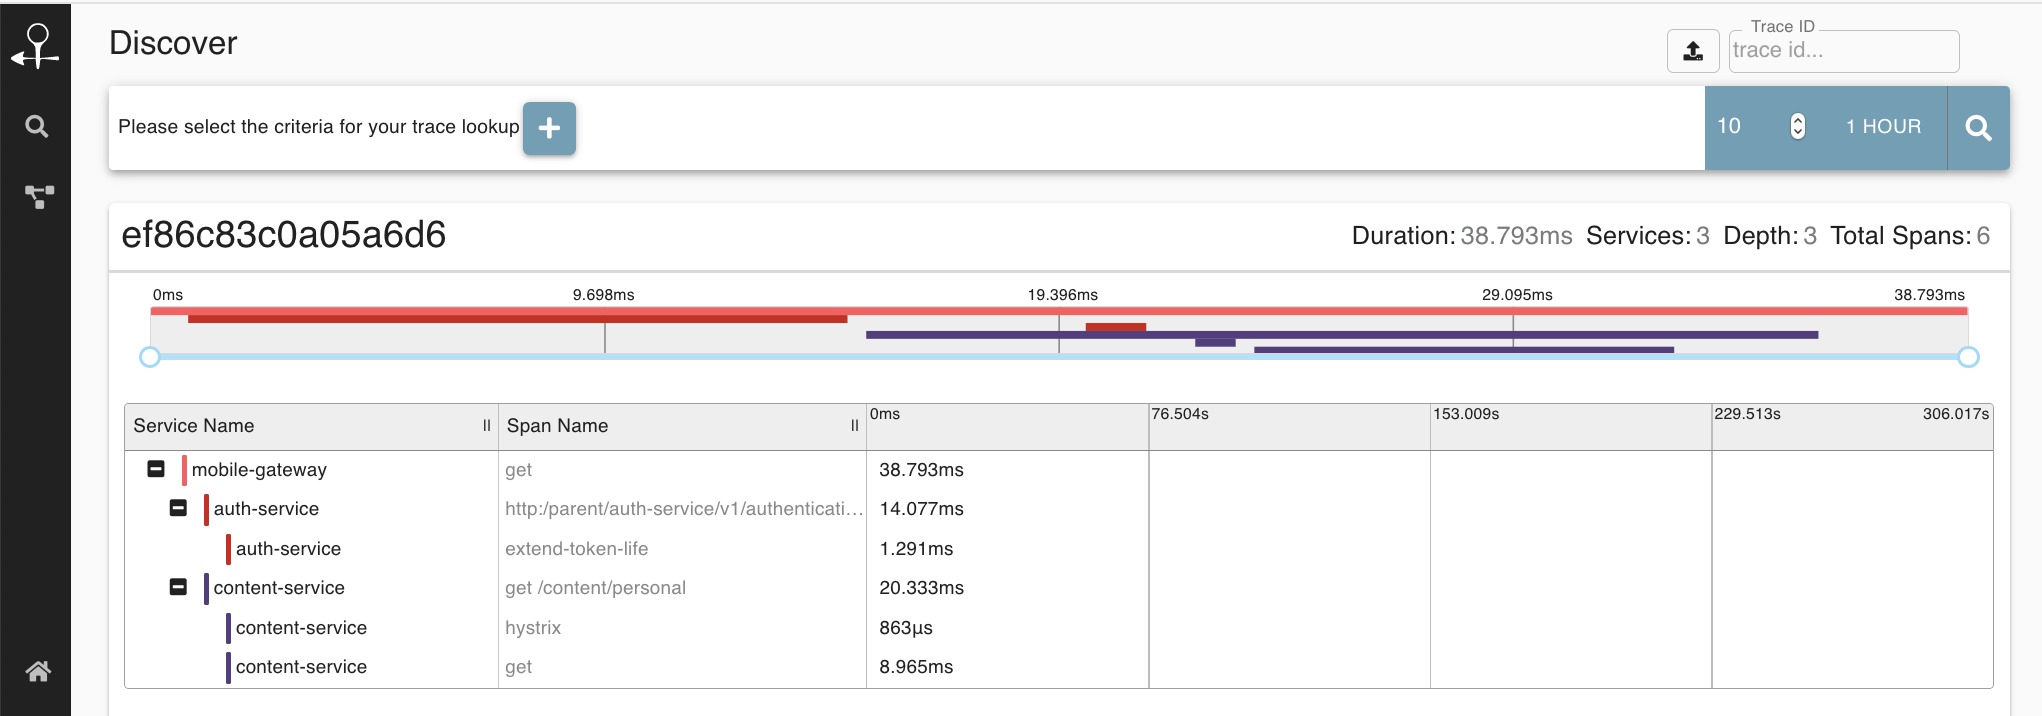Collapse the mobile-gateway span tree

click(x=156, y=469)
